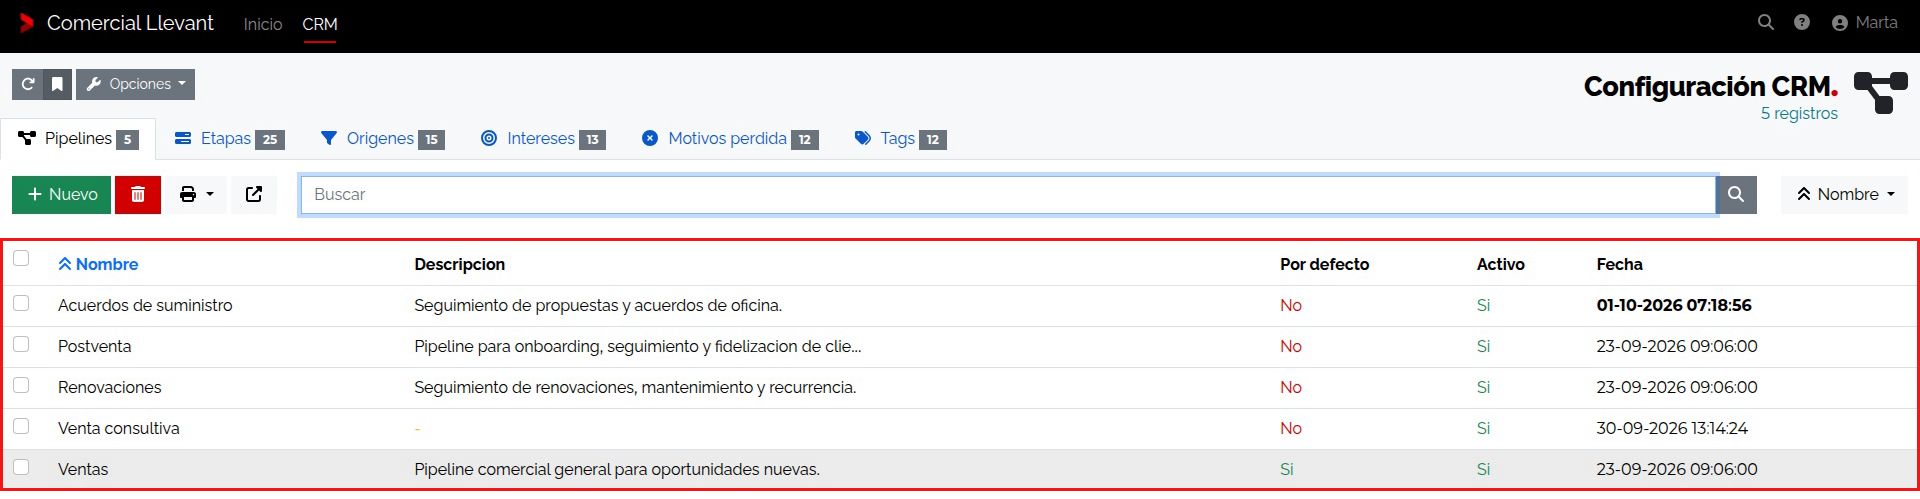Open the CRM menu item

pos(320,24)
